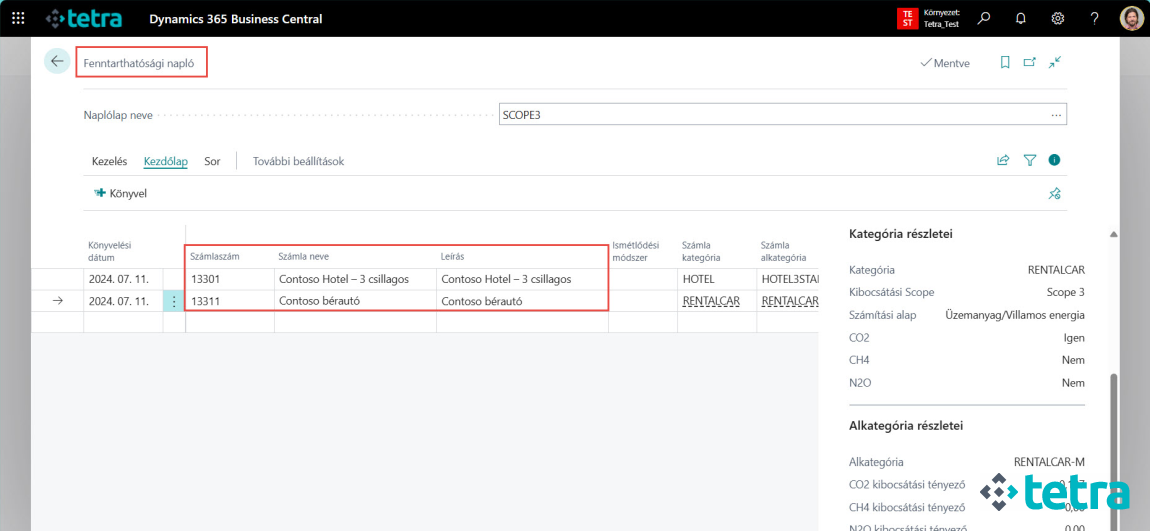1150x531 pixels.
Task: Click the back arrow button
Action: pyautogui.click(x=57, y=61)
